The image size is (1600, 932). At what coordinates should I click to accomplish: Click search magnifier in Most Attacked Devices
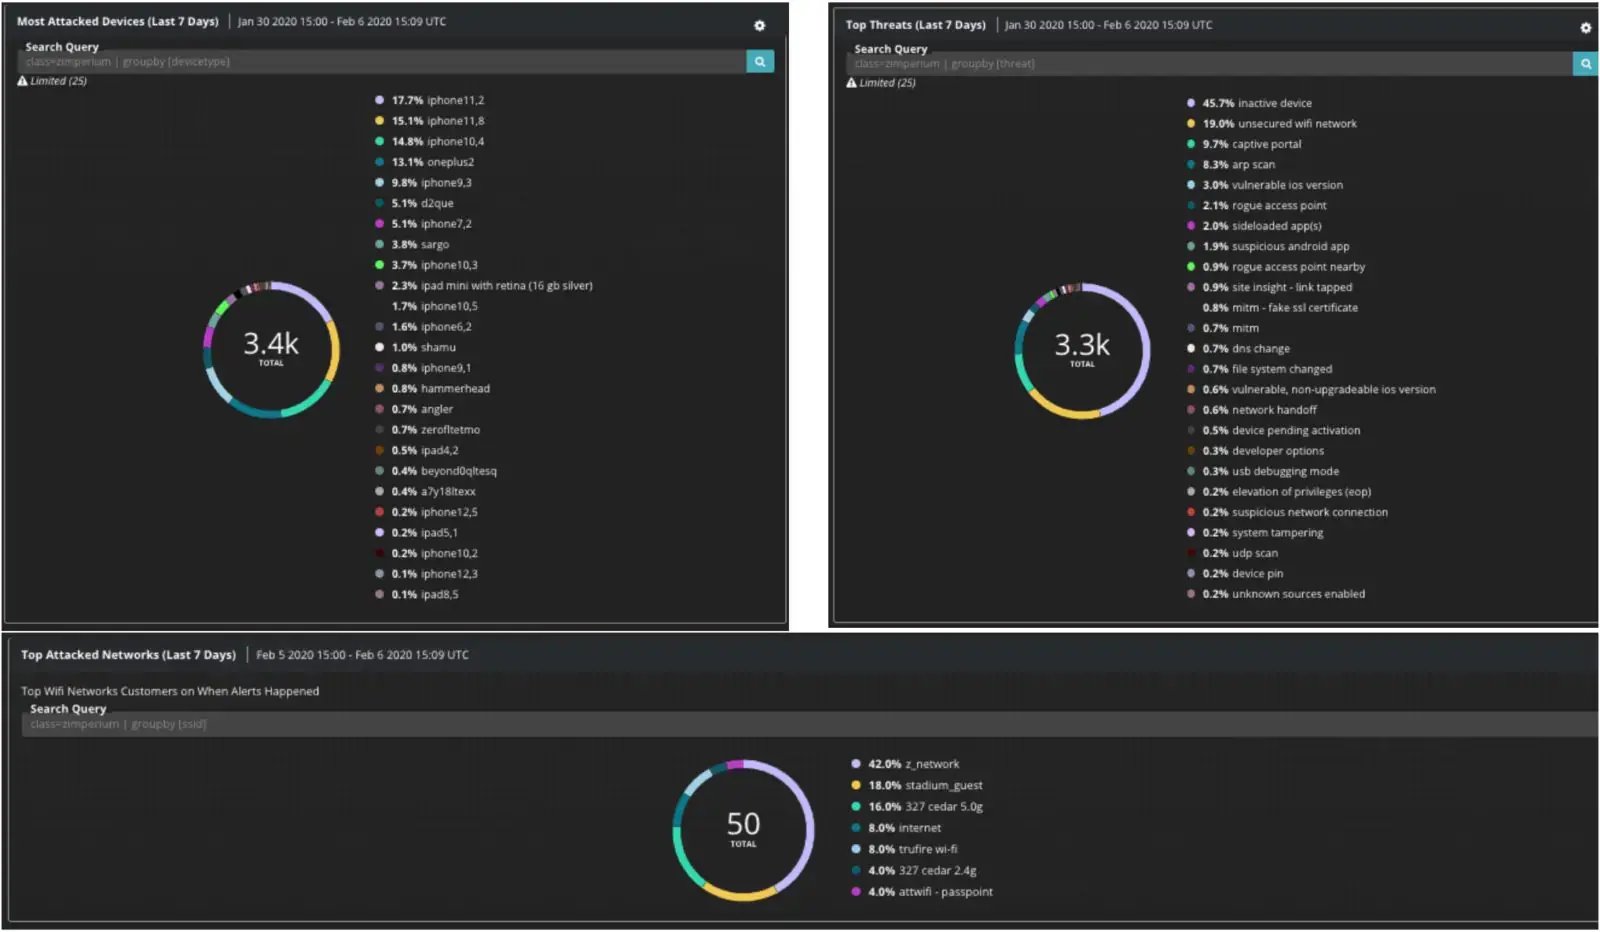pyautogui.click(x=760, y=62)
